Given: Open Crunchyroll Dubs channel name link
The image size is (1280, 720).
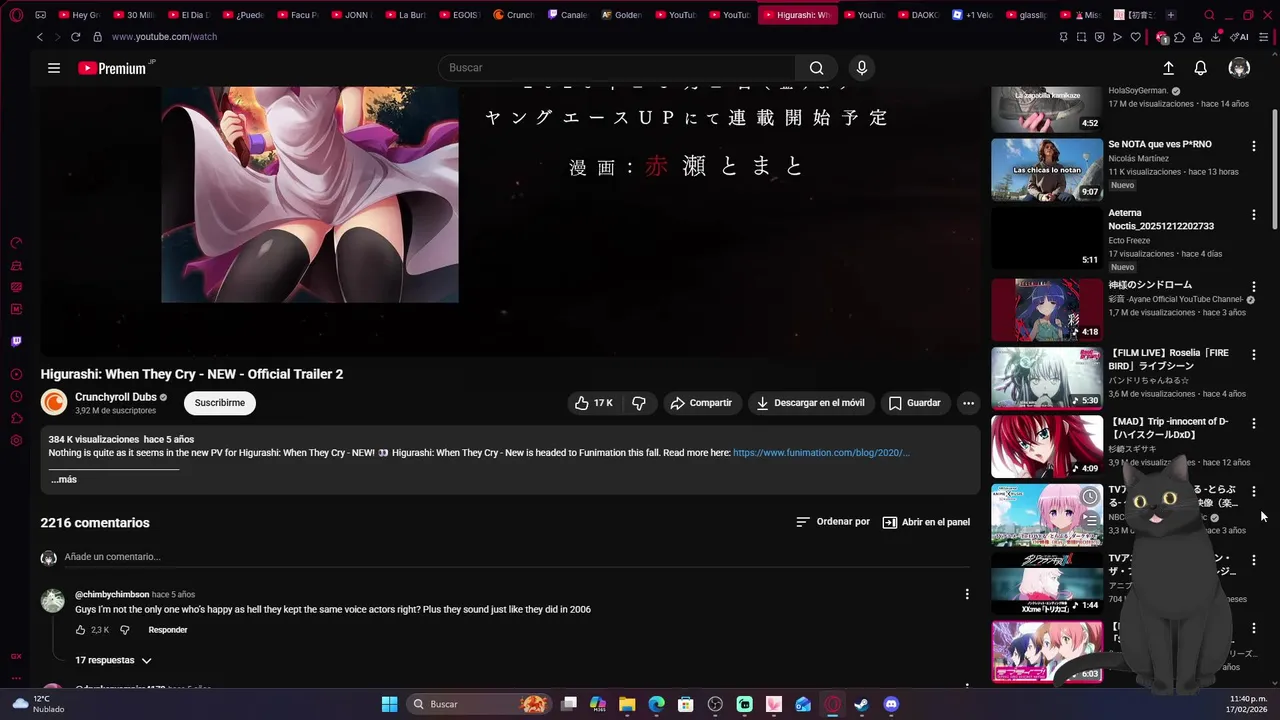Looking at the screenshot, I should pyautogui.click(x=116, y=397).
